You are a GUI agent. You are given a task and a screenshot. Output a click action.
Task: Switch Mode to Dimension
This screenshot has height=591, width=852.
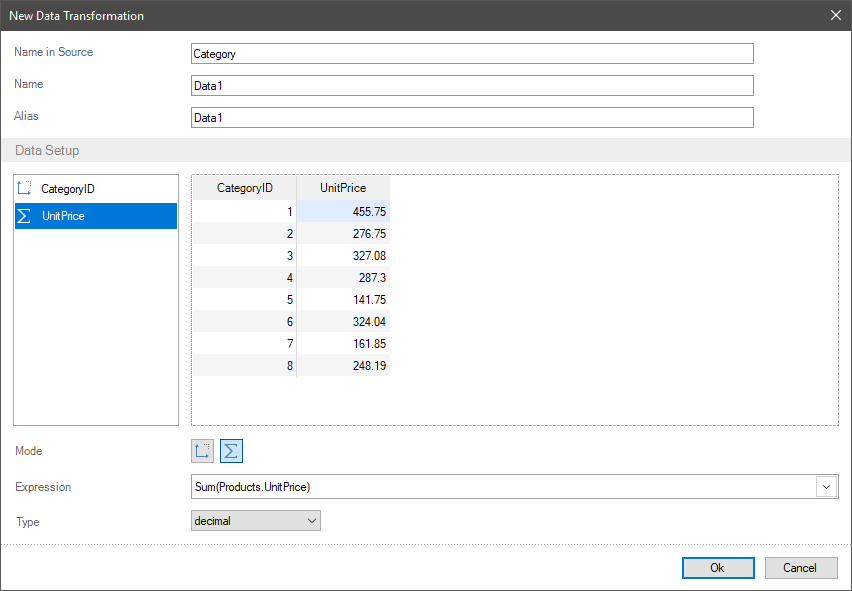pyautogui.click(x=203, y=451)
